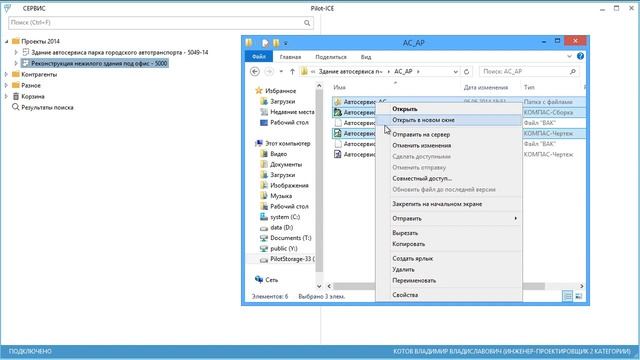This screenshot has width=640, height=360.
Task: Click the quick access properties icon in title bar
Action: (x=265, y=43)
